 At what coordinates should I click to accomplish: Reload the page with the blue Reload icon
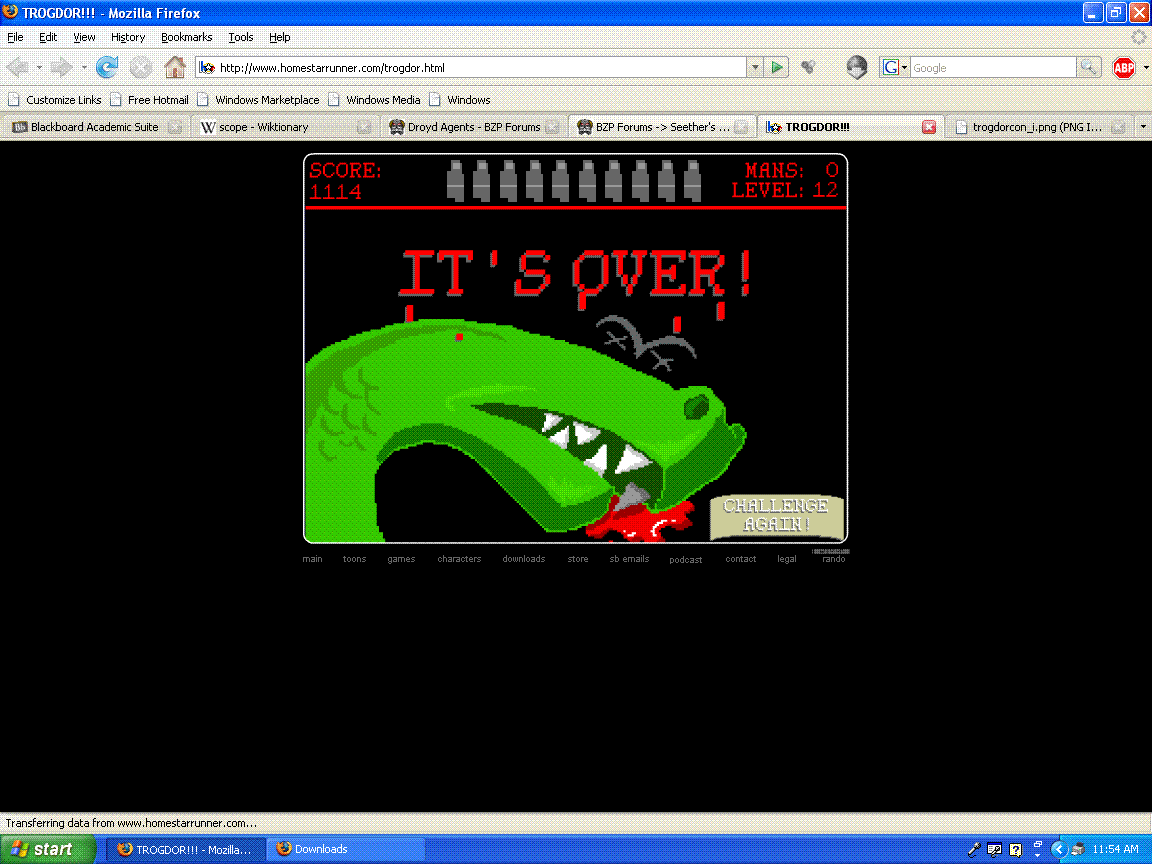(107, 68)
